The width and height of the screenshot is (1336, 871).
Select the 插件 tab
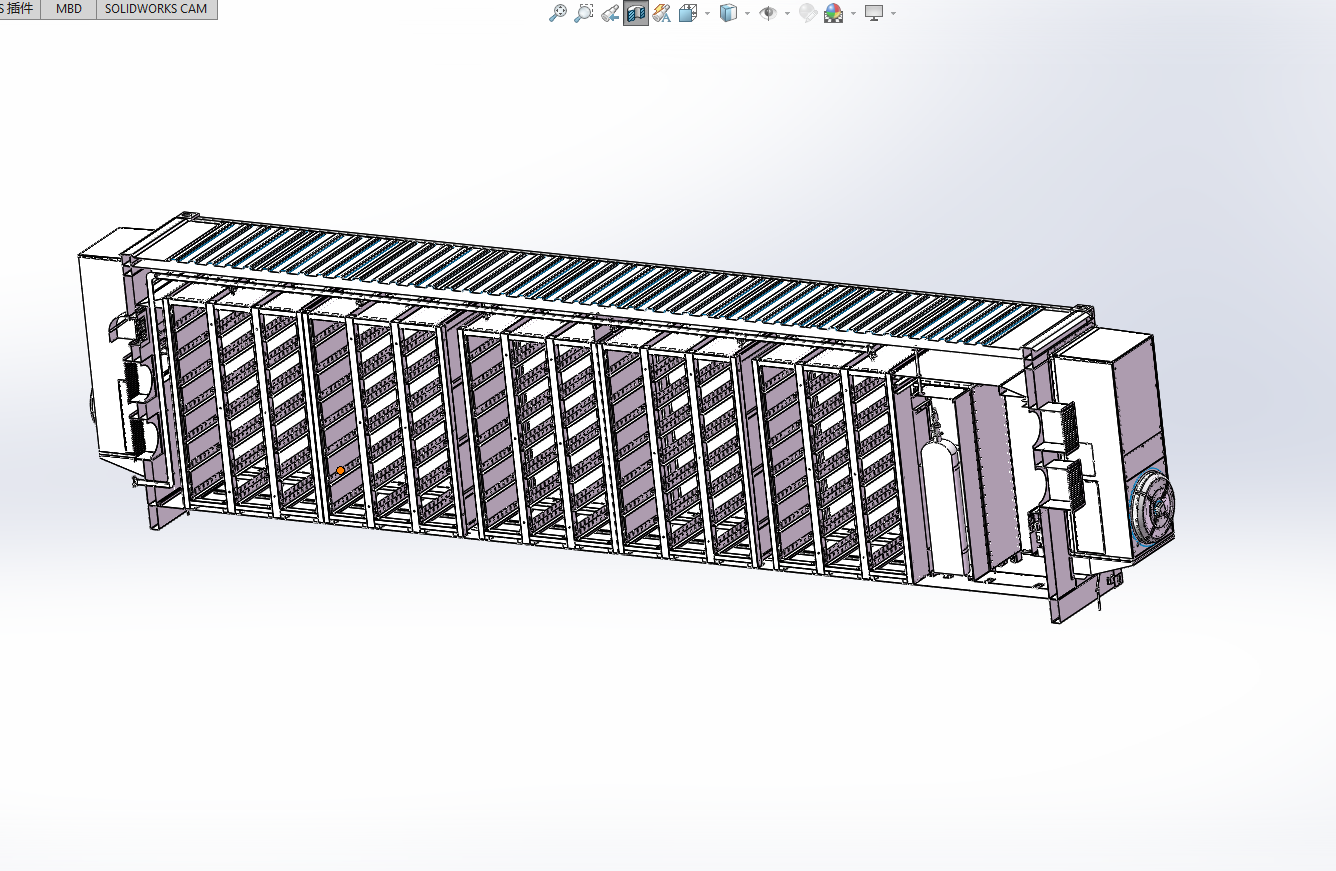tap(18, 9)
